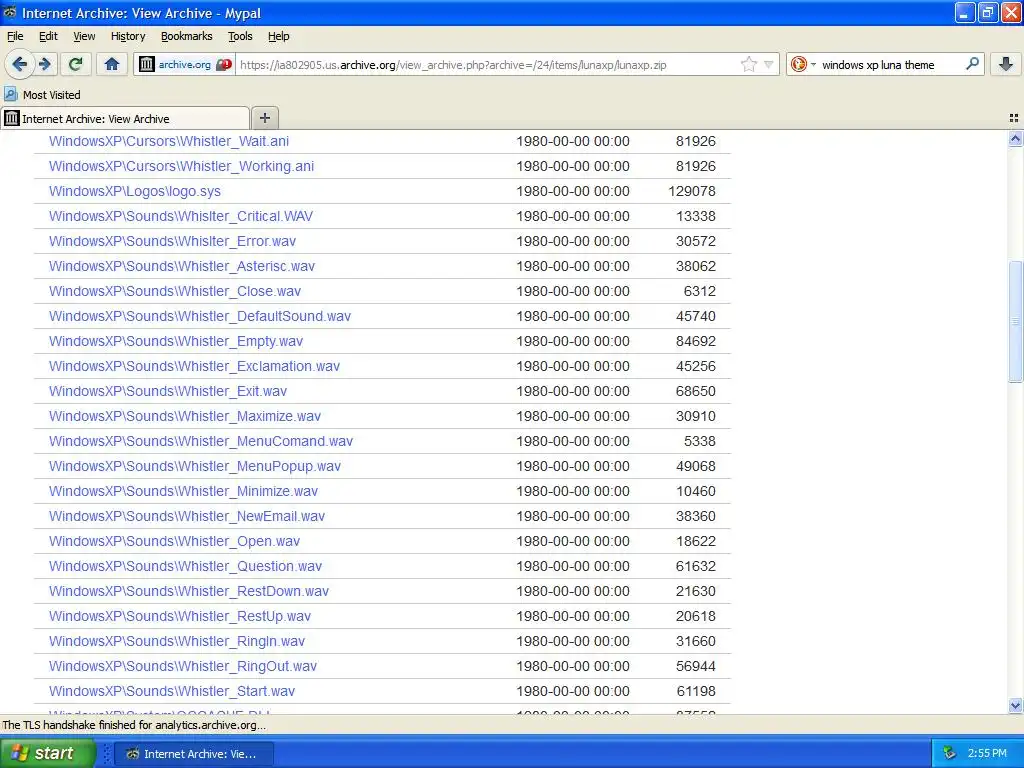Image resolution: width=1024 pixels, height=768 pixels.
Task: Click the file size value 5338
Action: click(699, 441)
